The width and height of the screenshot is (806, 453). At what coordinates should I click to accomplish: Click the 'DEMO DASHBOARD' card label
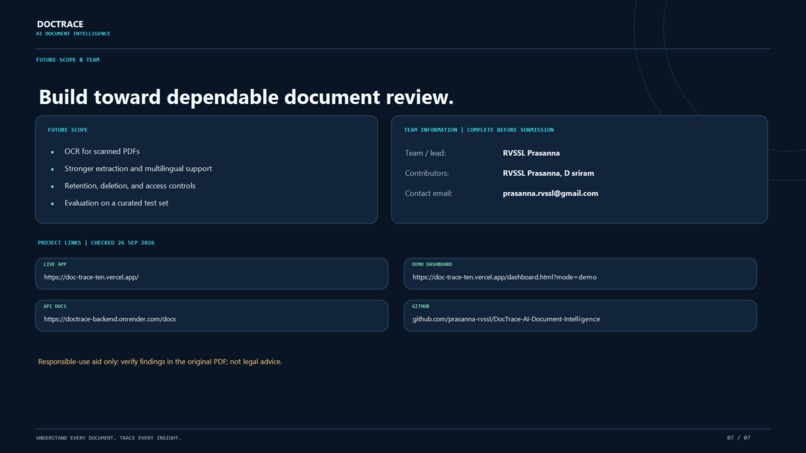(x=432, y=264)
